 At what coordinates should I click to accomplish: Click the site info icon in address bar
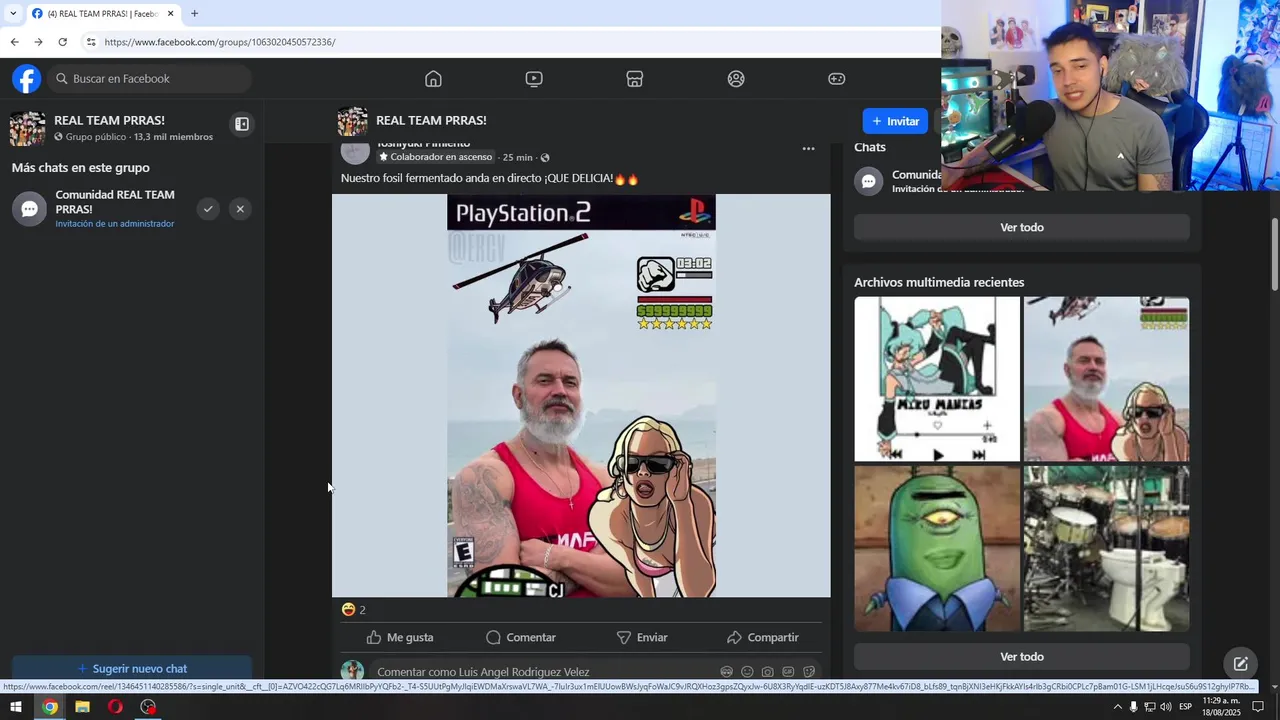(91, 42)
